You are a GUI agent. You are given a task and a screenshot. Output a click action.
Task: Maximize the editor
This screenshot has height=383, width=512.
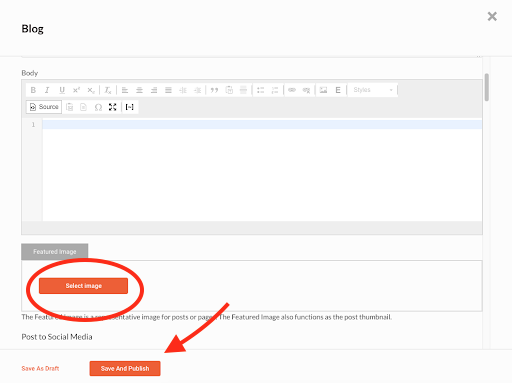click(112, 107)
